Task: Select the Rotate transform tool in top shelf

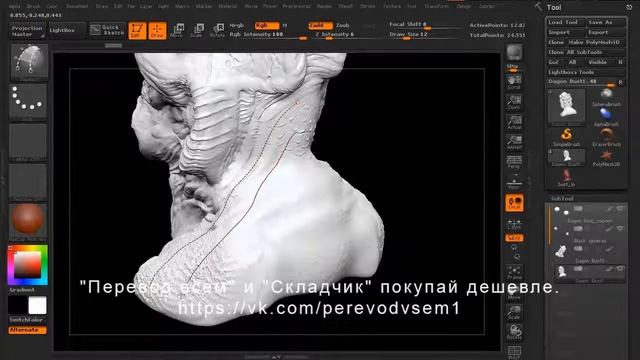Action: (217, 31)
